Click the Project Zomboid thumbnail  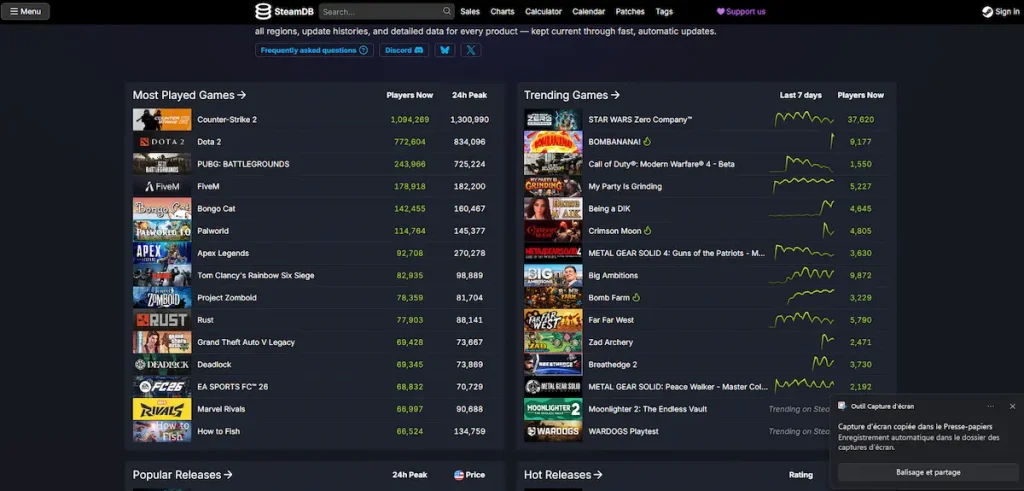tap(162, 297)
